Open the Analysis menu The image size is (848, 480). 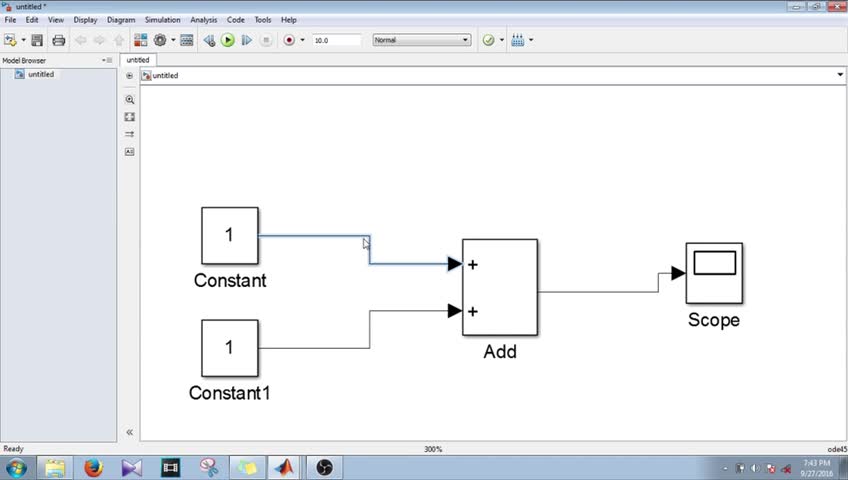203,19
